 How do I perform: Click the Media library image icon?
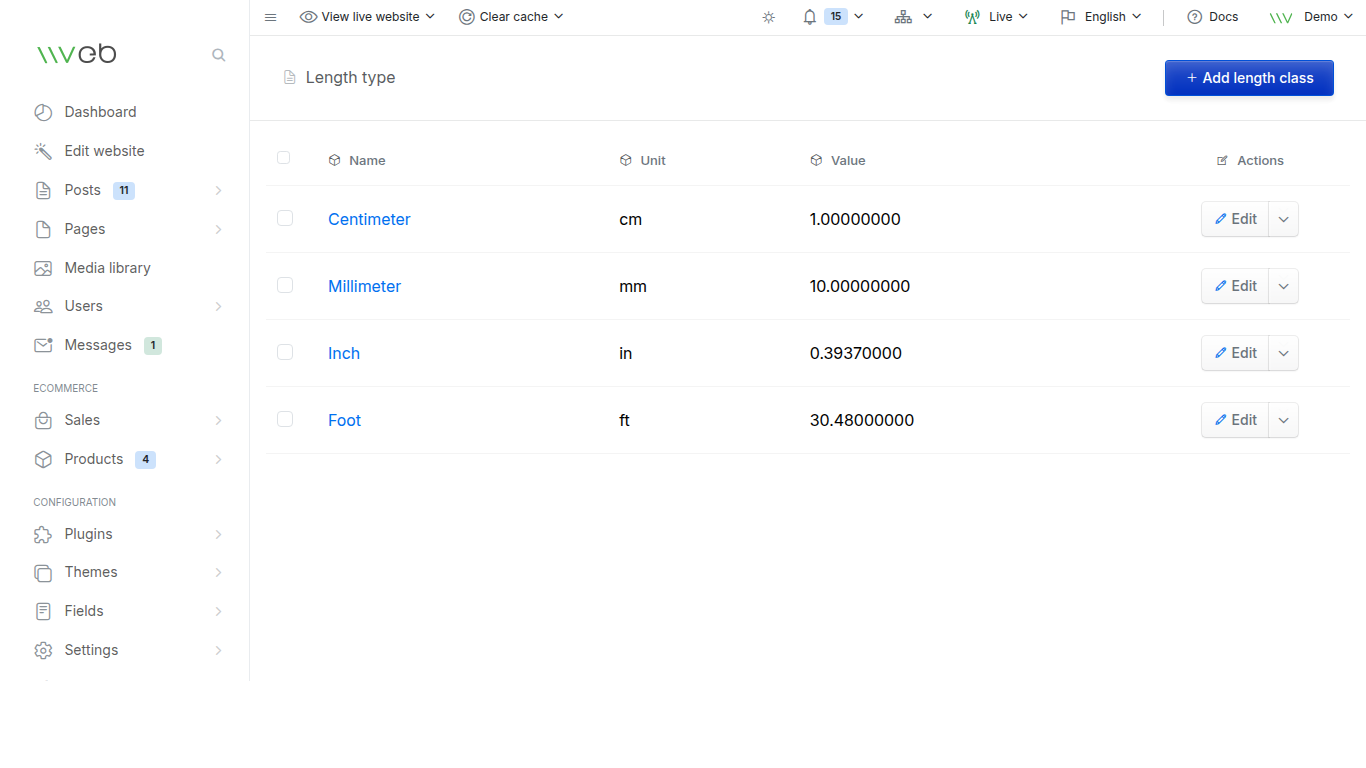coord(43,268)
